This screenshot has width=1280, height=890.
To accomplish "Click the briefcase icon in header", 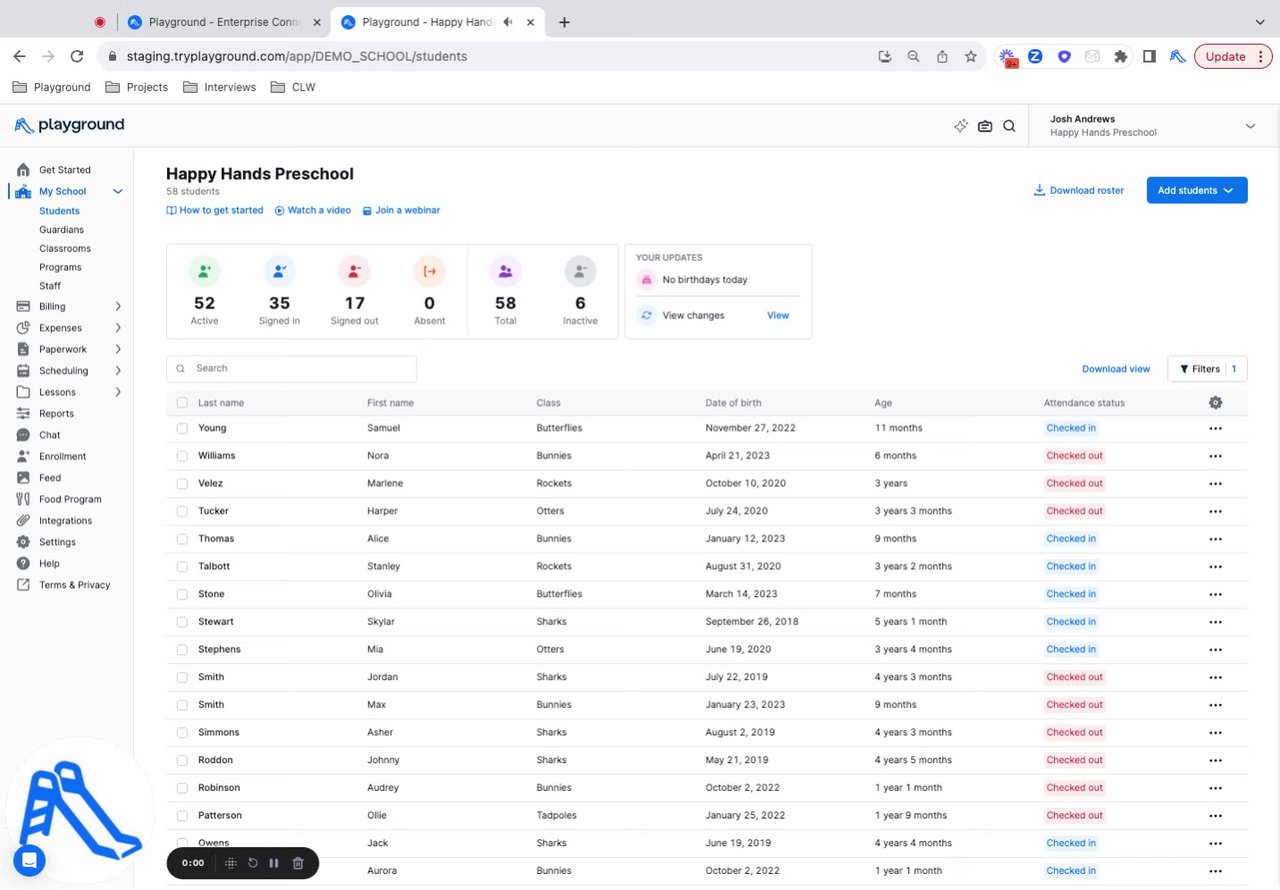I will pos(985,126).
